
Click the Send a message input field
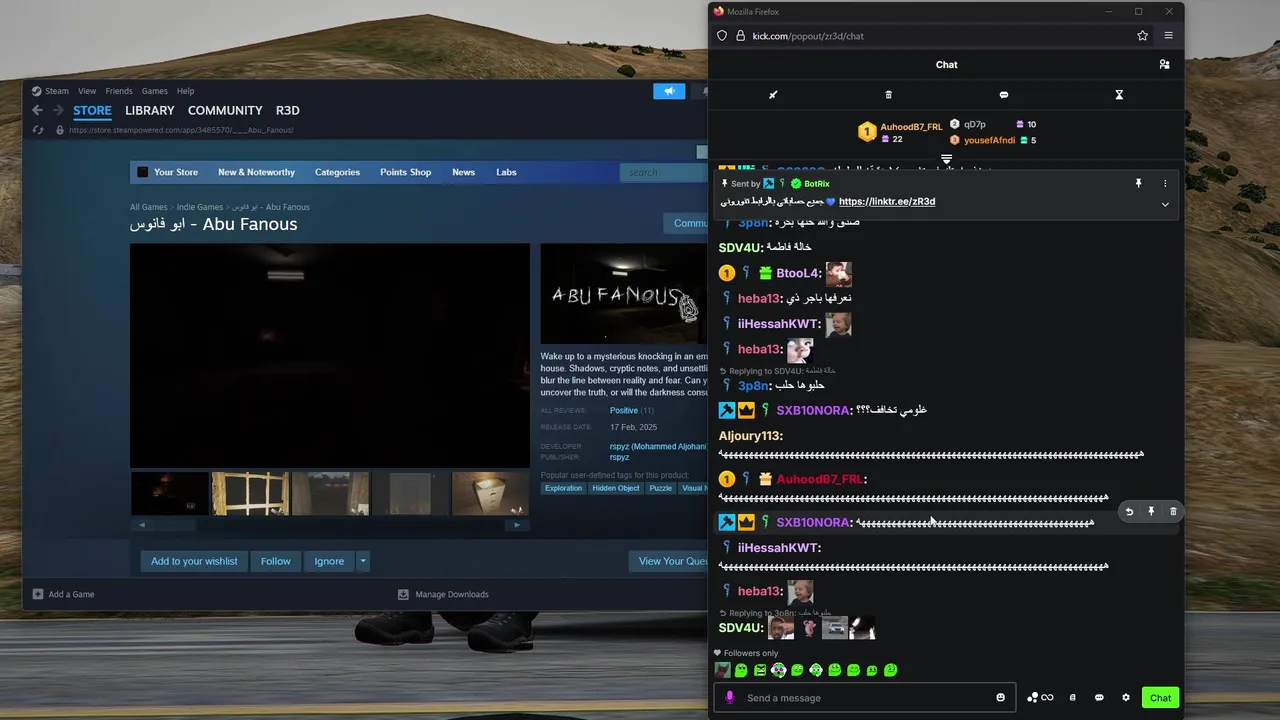point(867,698)
